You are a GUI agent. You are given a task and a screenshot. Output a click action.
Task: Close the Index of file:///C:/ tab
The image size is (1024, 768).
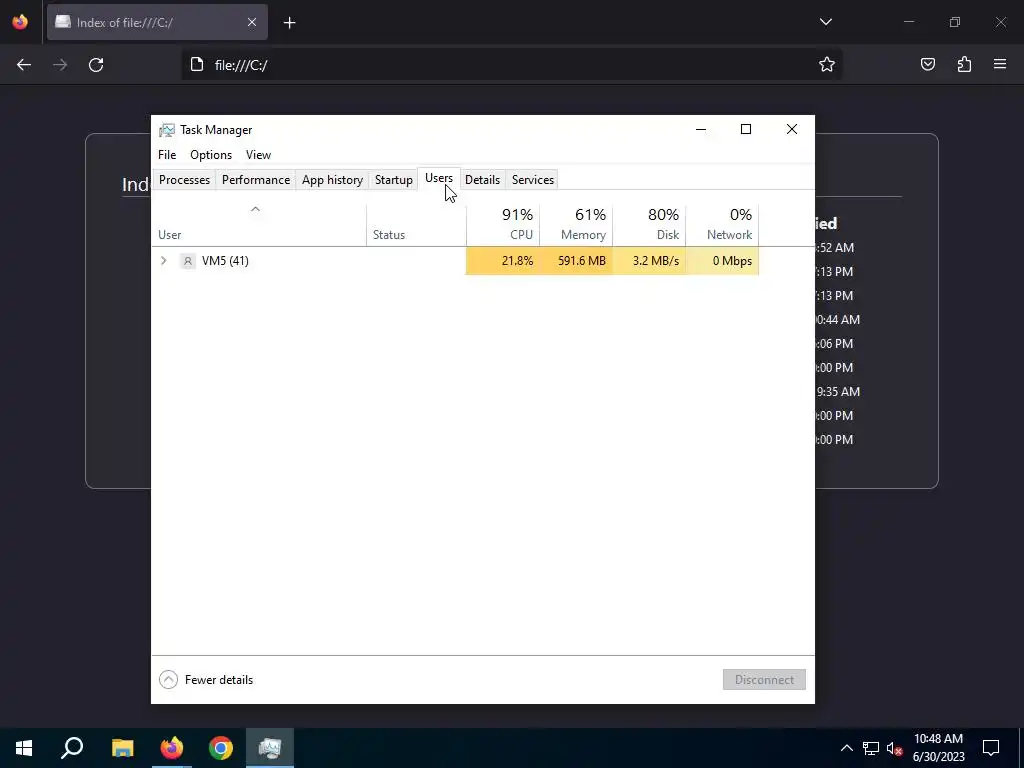(252, 22)
